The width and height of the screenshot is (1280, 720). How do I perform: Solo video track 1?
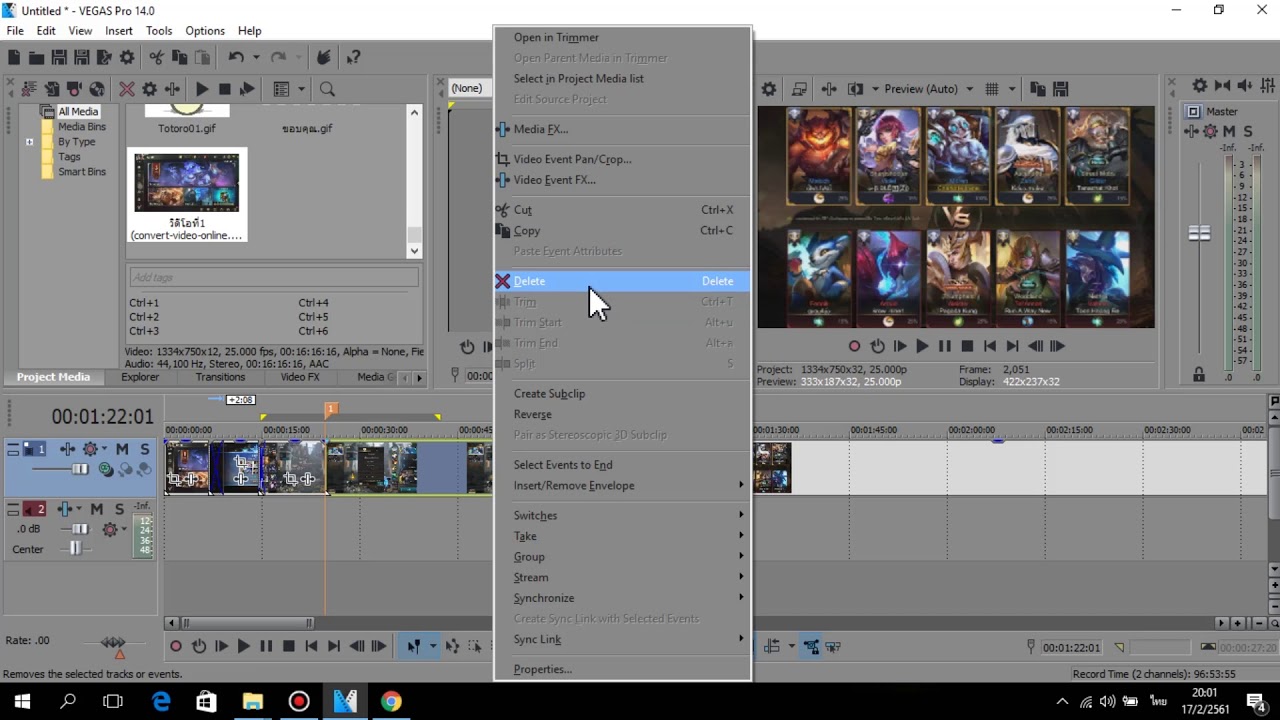tap(145, 449)
